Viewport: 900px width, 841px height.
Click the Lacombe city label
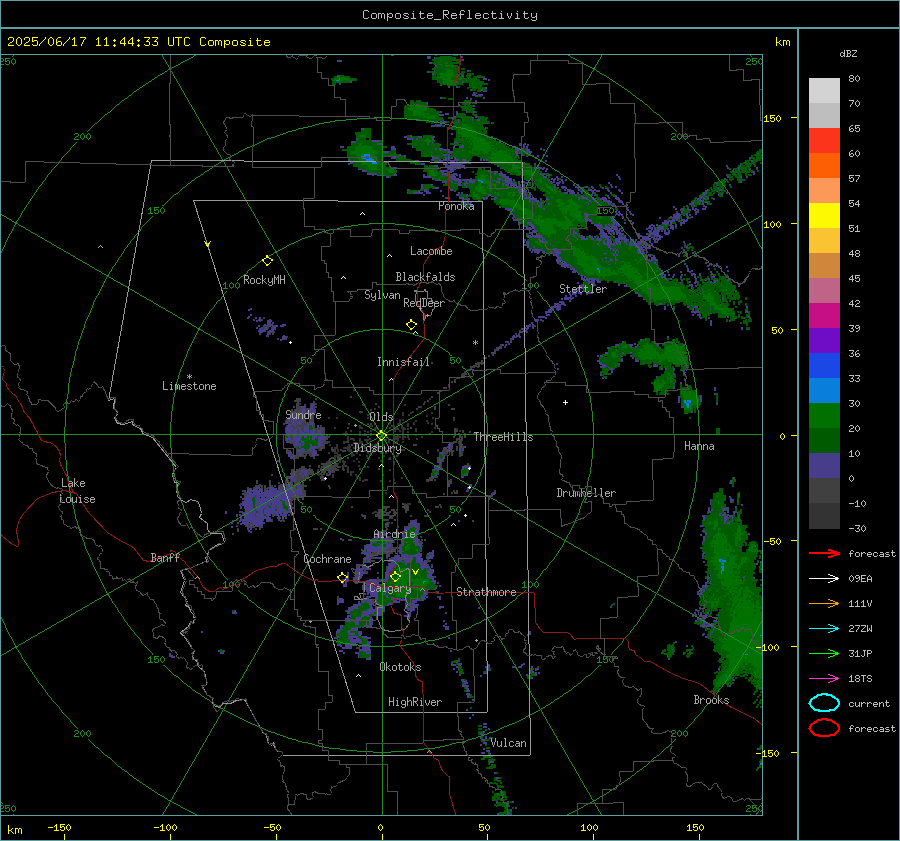point(431,251)
